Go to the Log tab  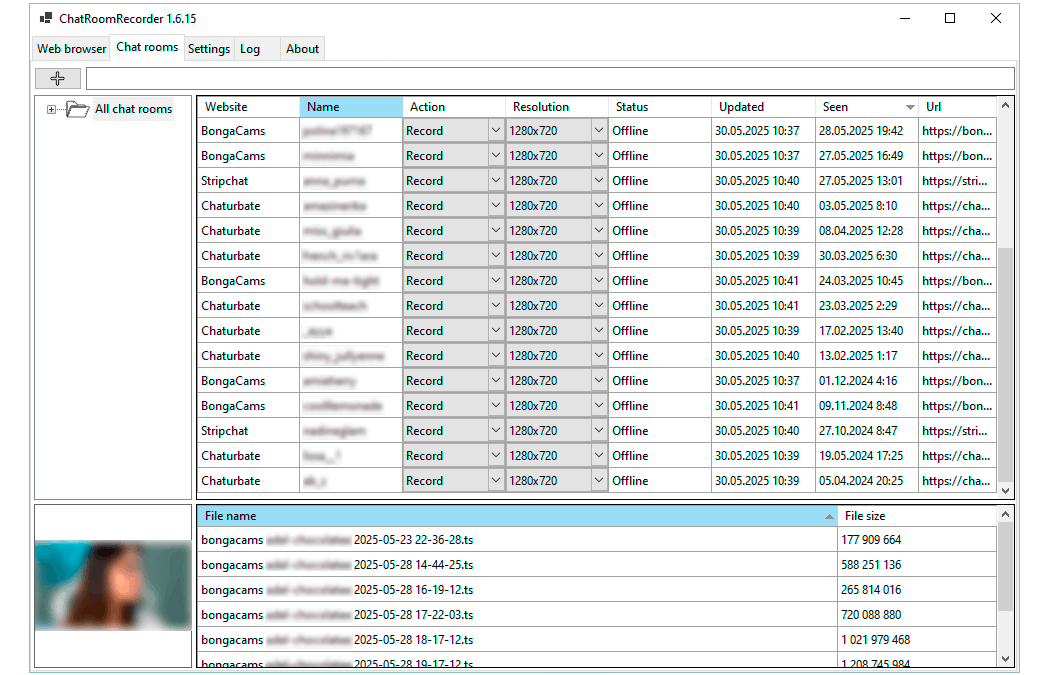click(250, 48)
